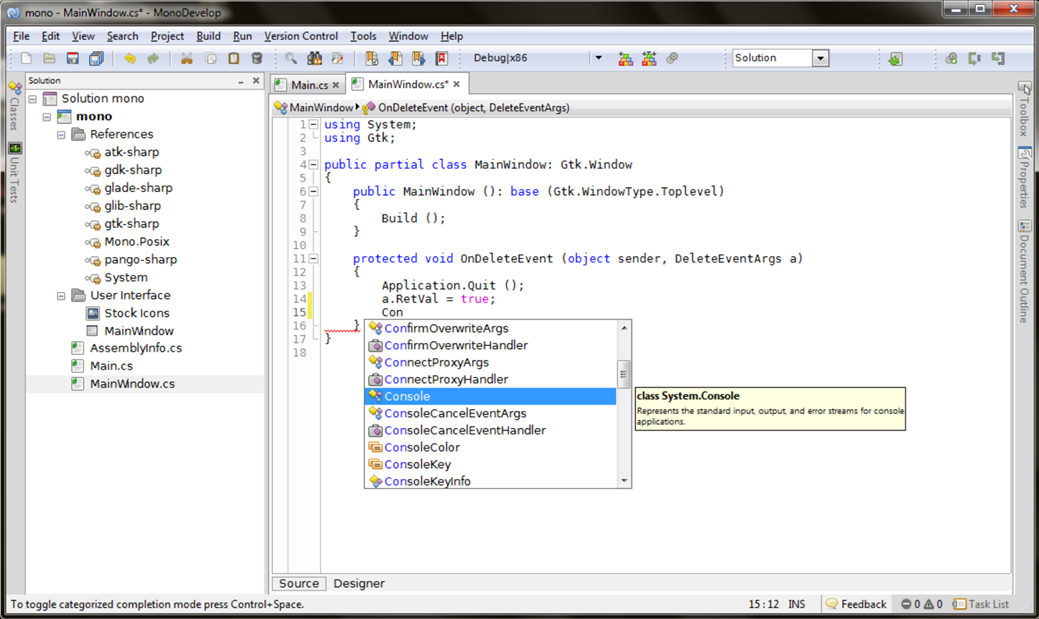Screen dimensions: 1039x619
Task: Open the Build menu
Action: [x=208, y=36]
